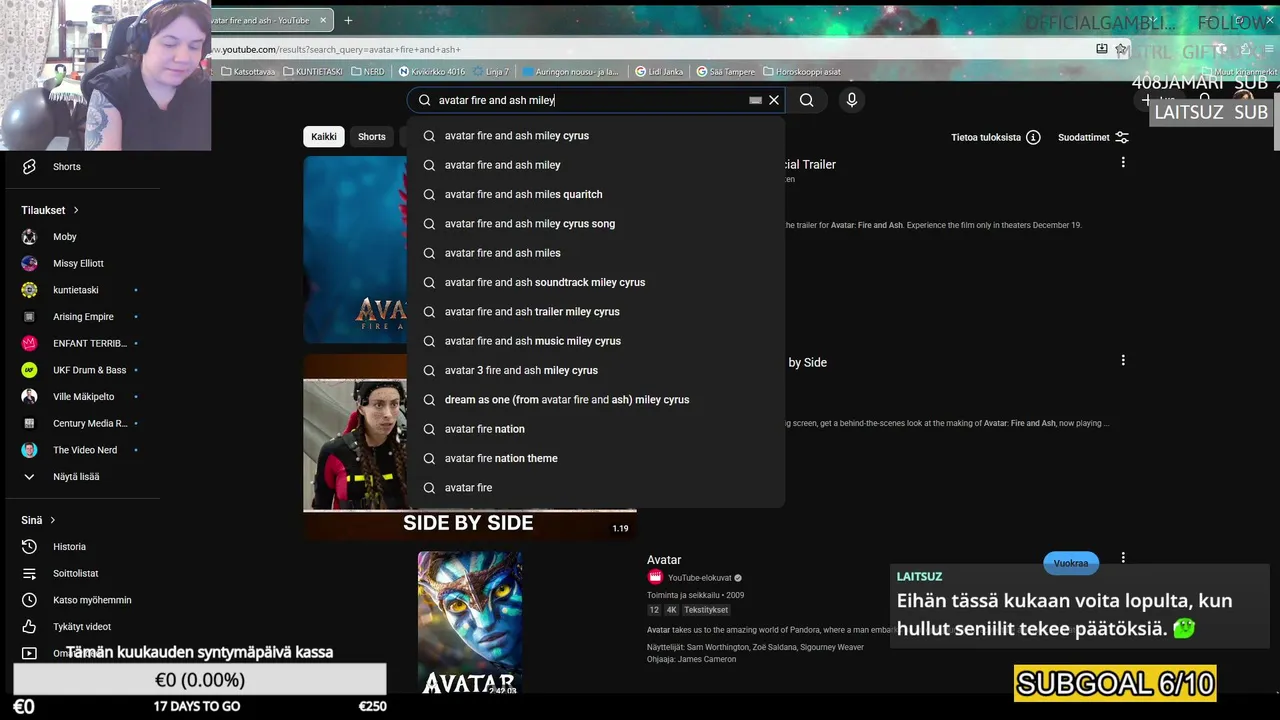
Task: Click the Vuokraa rent button
Action: (x=1070, y=563)
